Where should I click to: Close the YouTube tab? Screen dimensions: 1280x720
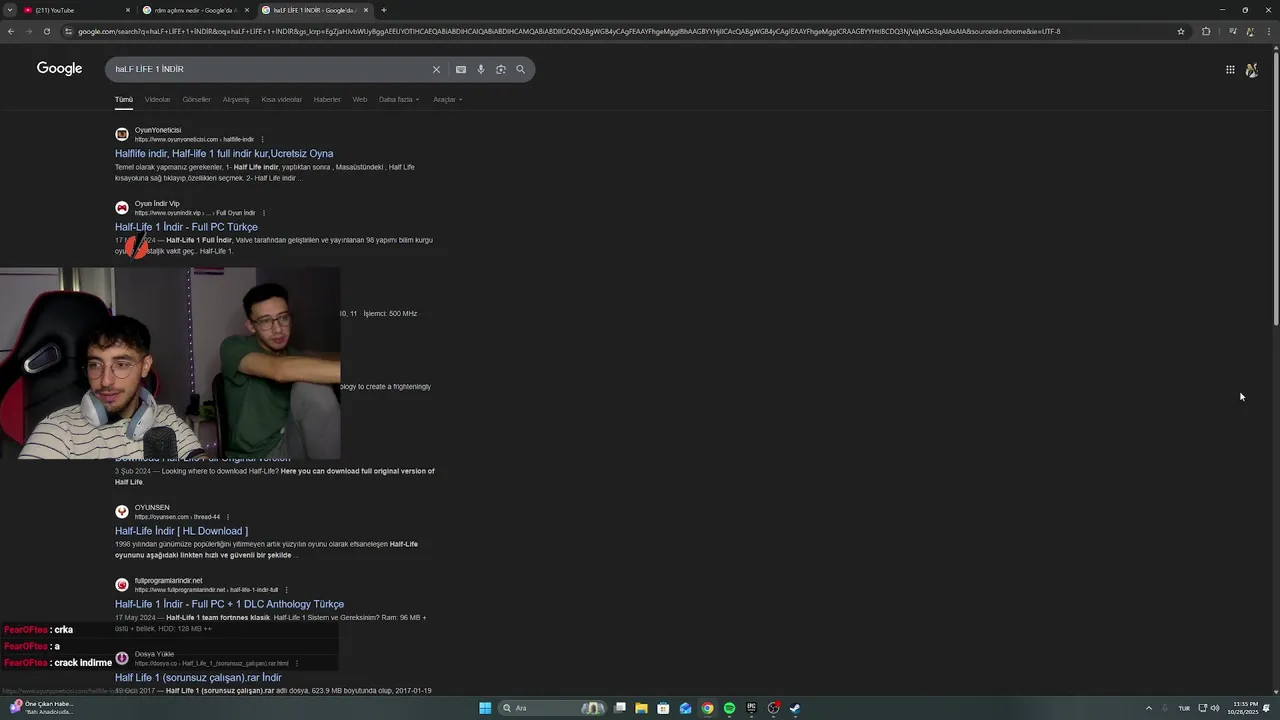click(128, 10)
